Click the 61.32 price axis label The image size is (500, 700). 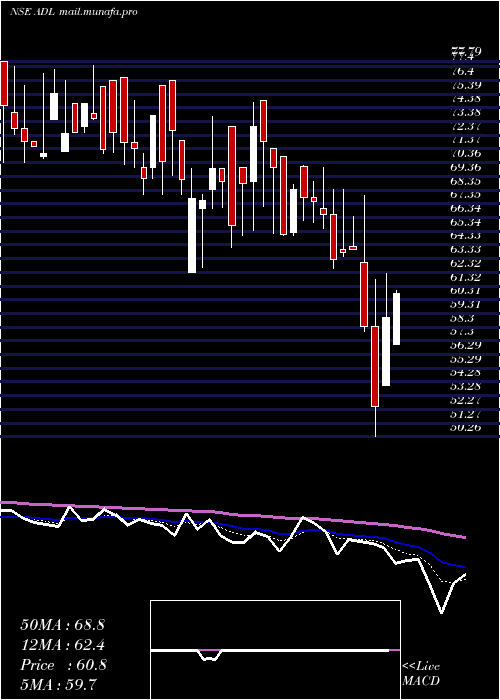click(465, 277)
